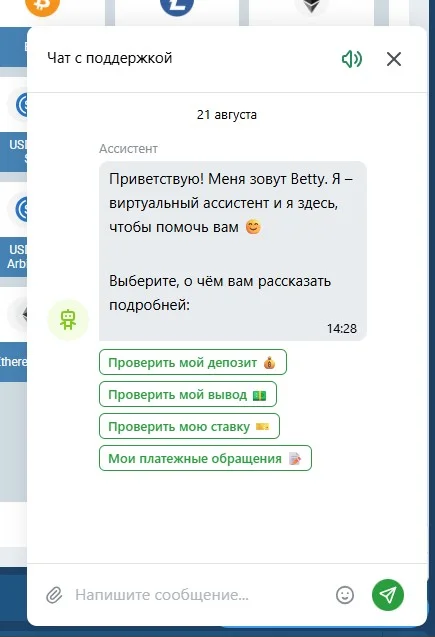This screenshot has height=637, width=435.
Task: Close the support chat window
Action: (394, 59)
